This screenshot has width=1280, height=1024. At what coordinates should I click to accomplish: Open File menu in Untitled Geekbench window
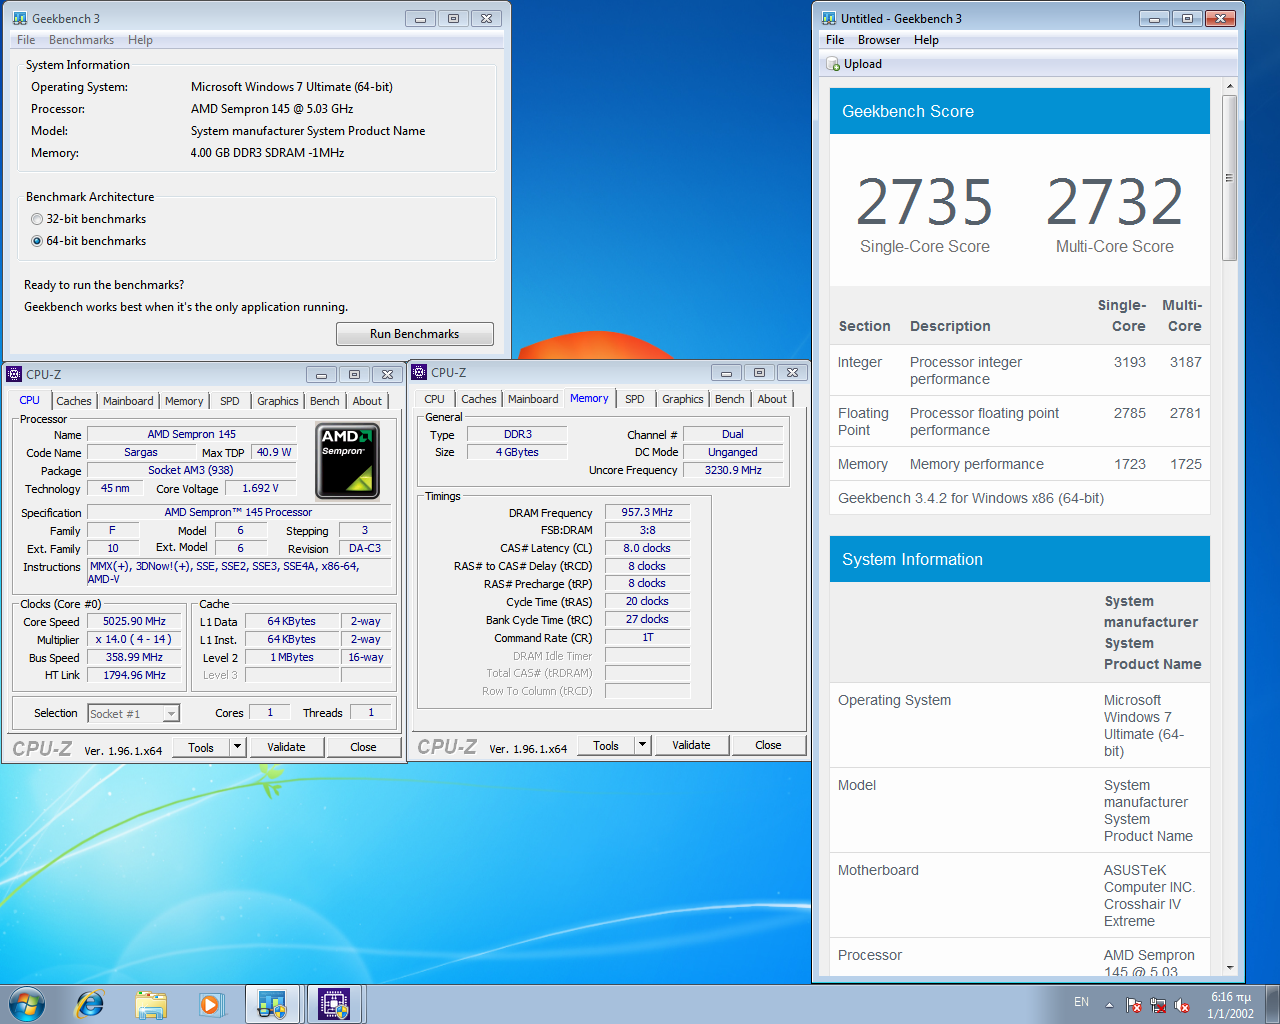(835, 40)
